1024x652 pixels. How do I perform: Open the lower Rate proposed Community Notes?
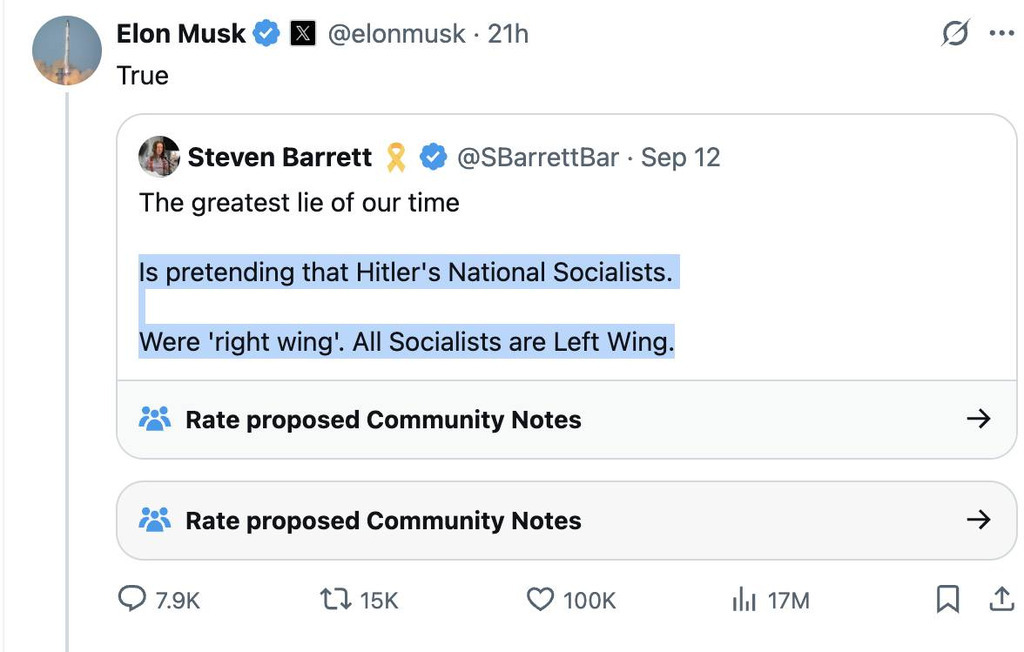383,520
